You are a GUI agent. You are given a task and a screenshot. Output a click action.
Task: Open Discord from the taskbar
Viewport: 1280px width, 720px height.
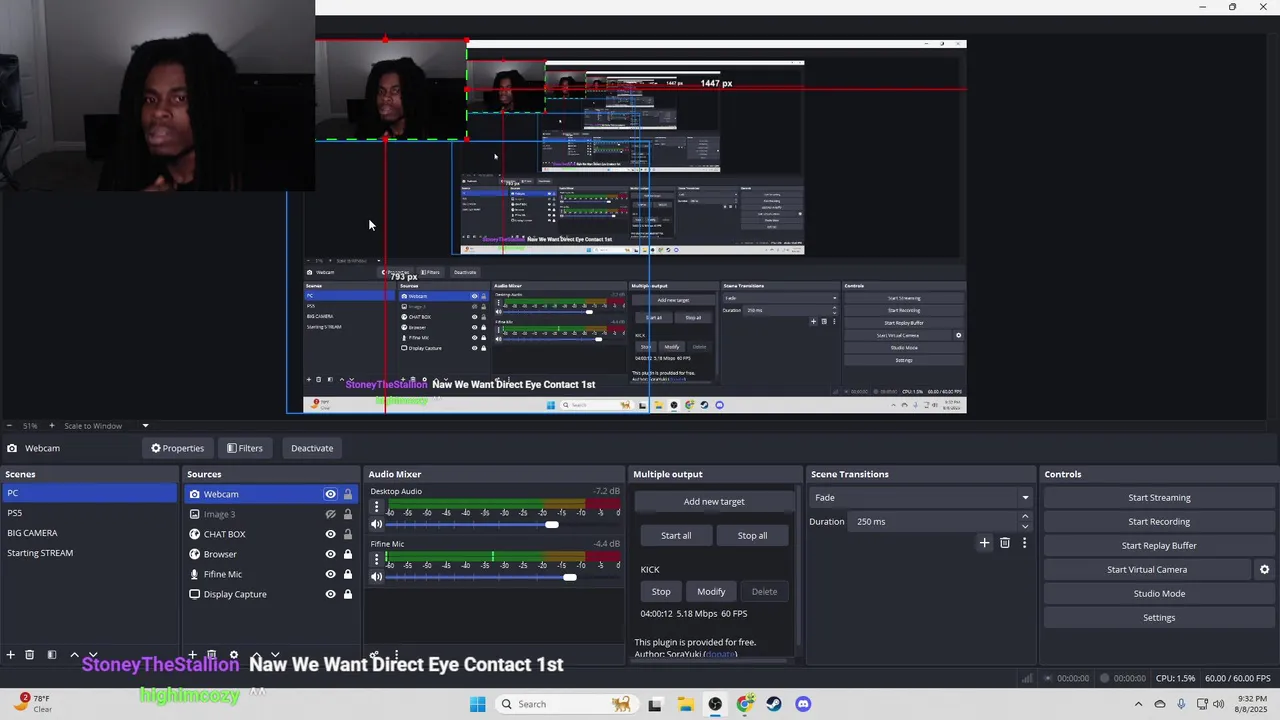[x=803, y=704]
